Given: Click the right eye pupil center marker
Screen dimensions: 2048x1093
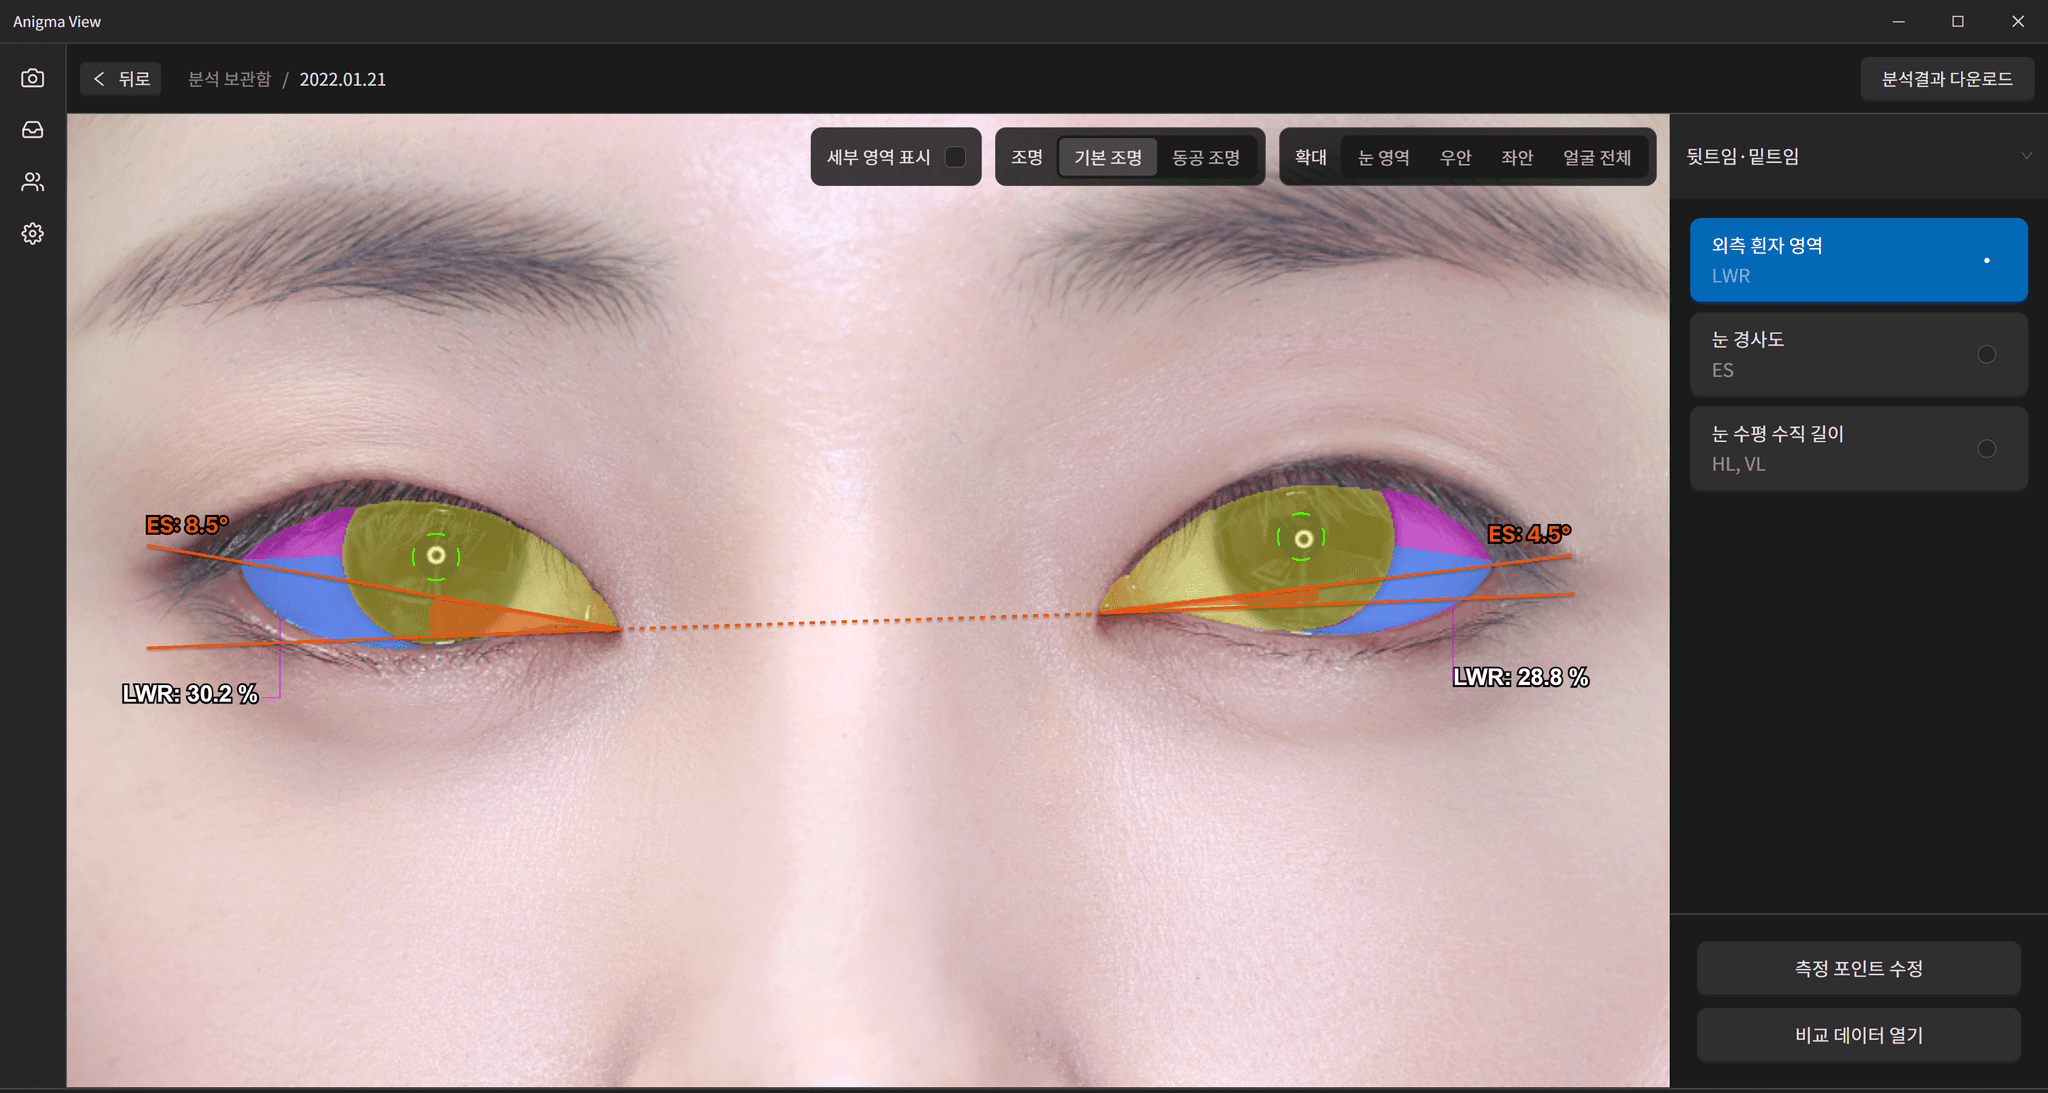Looking at the screenshot, I should 1302,540.
